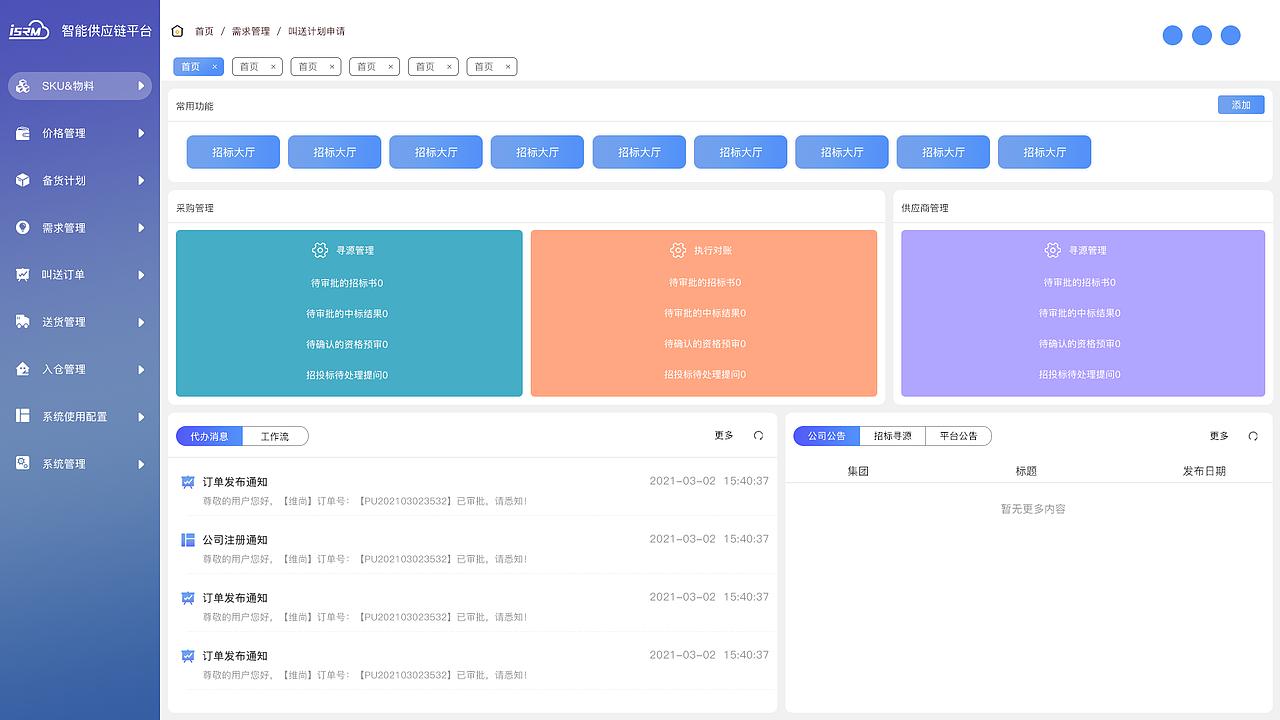Switch to 公司公告 tab
Screen dimensions: 1280x720
tap(826, 436)
